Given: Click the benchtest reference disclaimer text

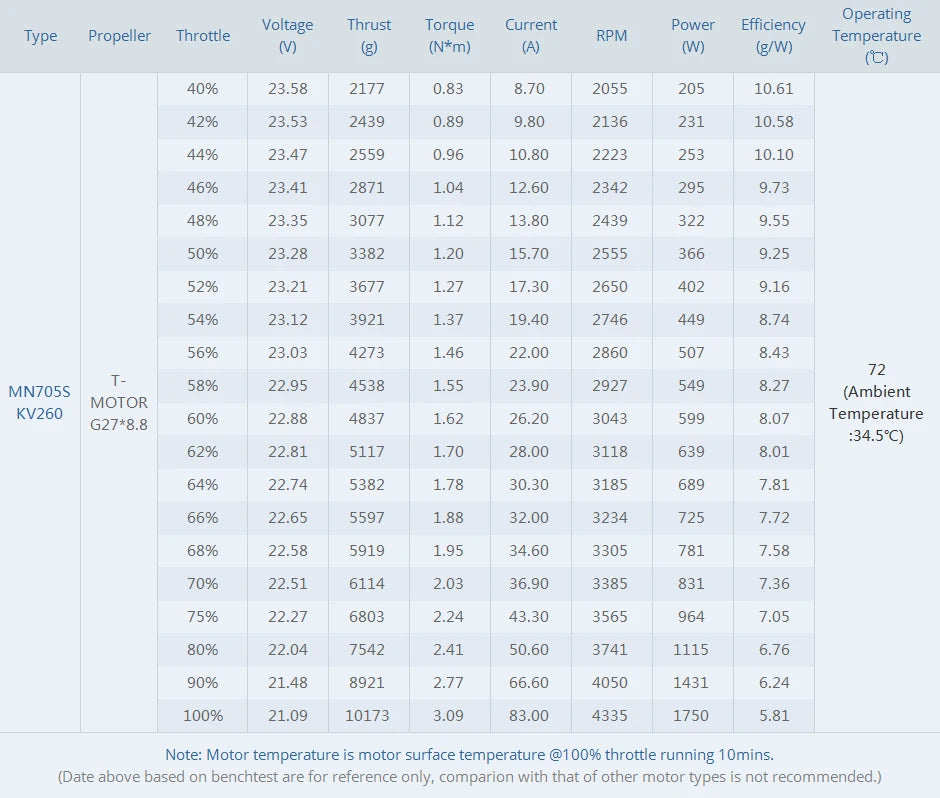Looking at the screenshot, I should [x=469, y=776].
